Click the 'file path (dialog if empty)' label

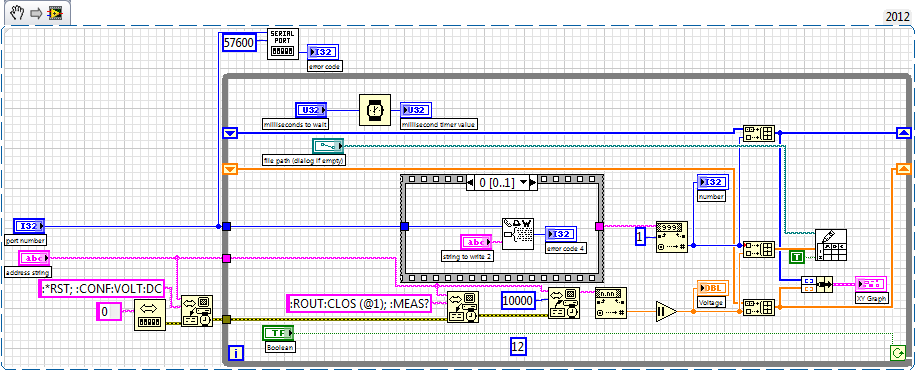pyautogui.click(x=304, y=161)
